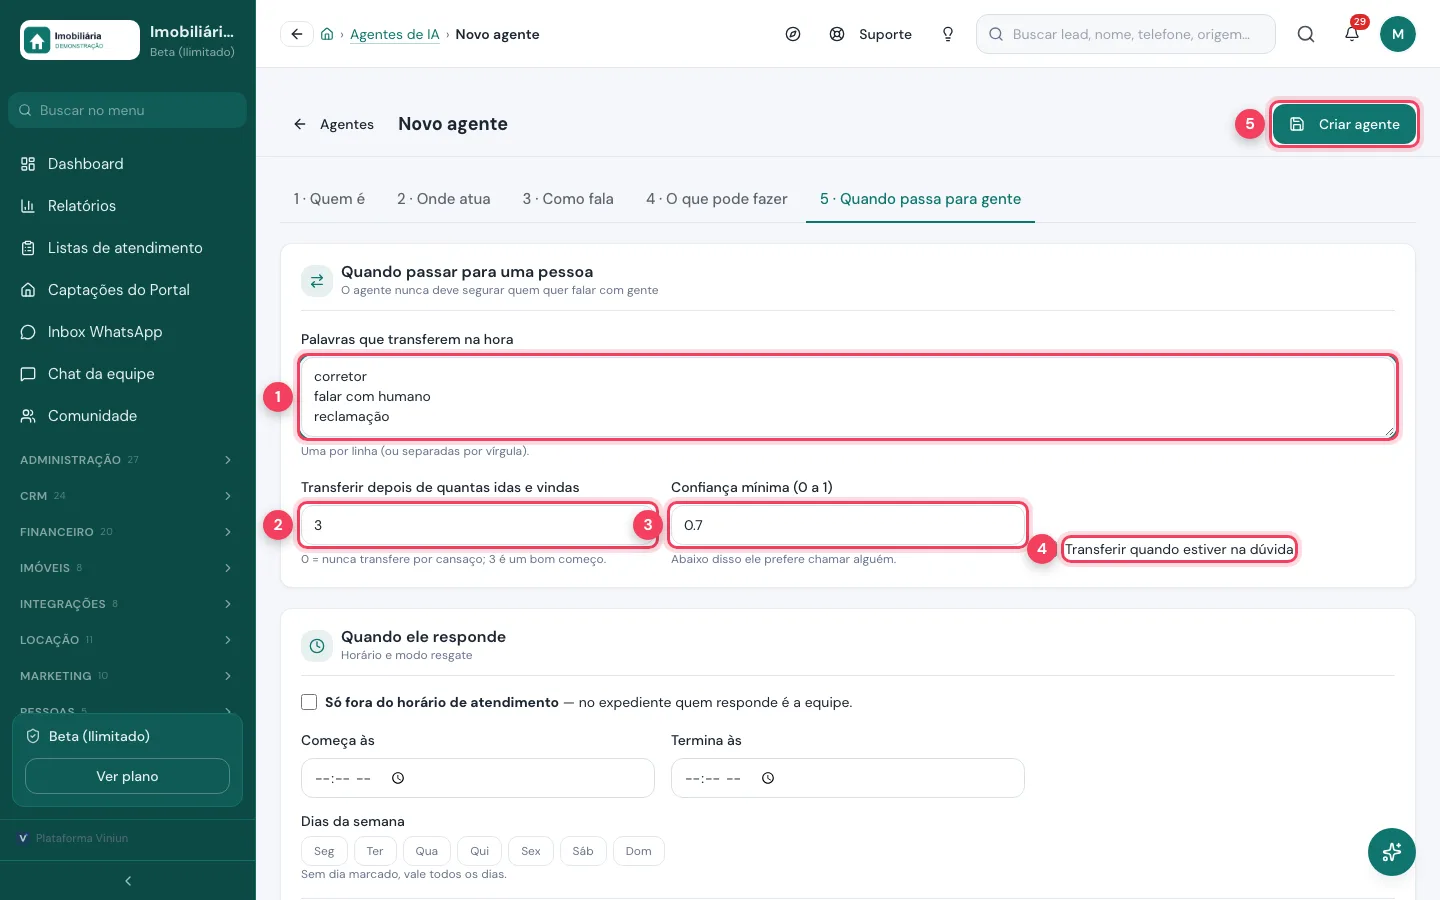
Task: Click the Começa às time input
Action: (x=478, y=778)
